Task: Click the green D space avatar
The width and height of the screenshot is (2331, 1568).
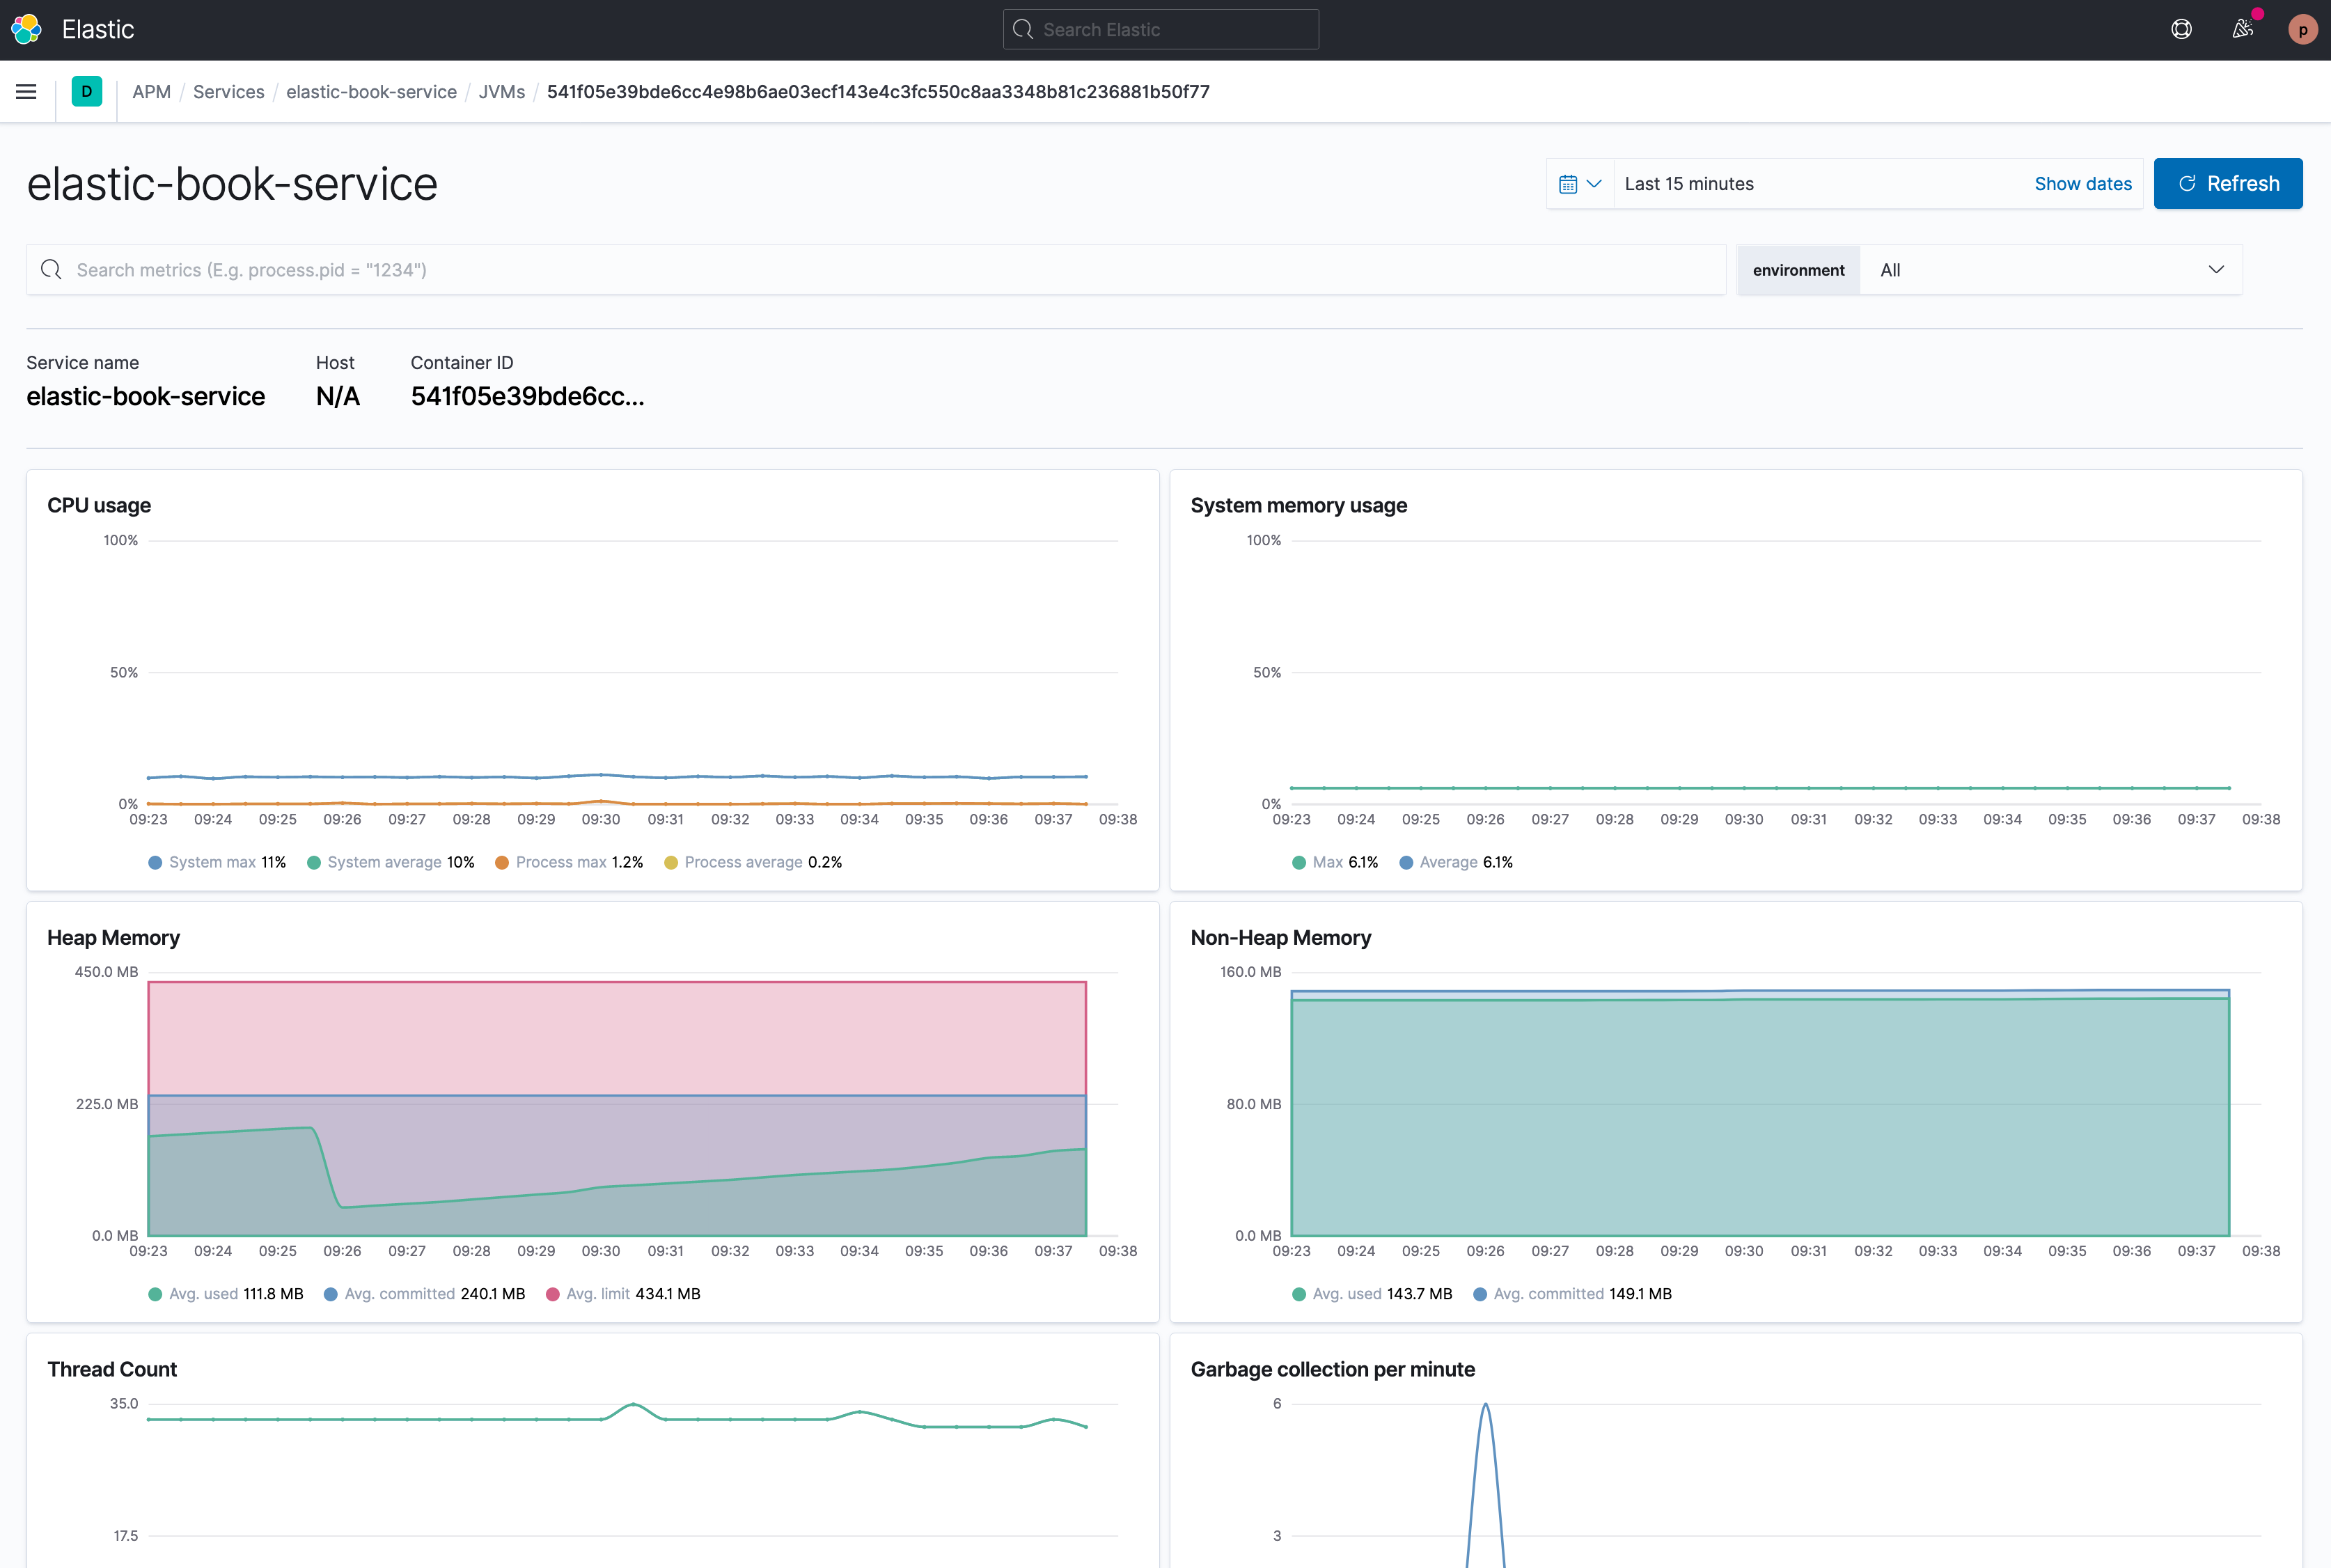Action: 87,92
